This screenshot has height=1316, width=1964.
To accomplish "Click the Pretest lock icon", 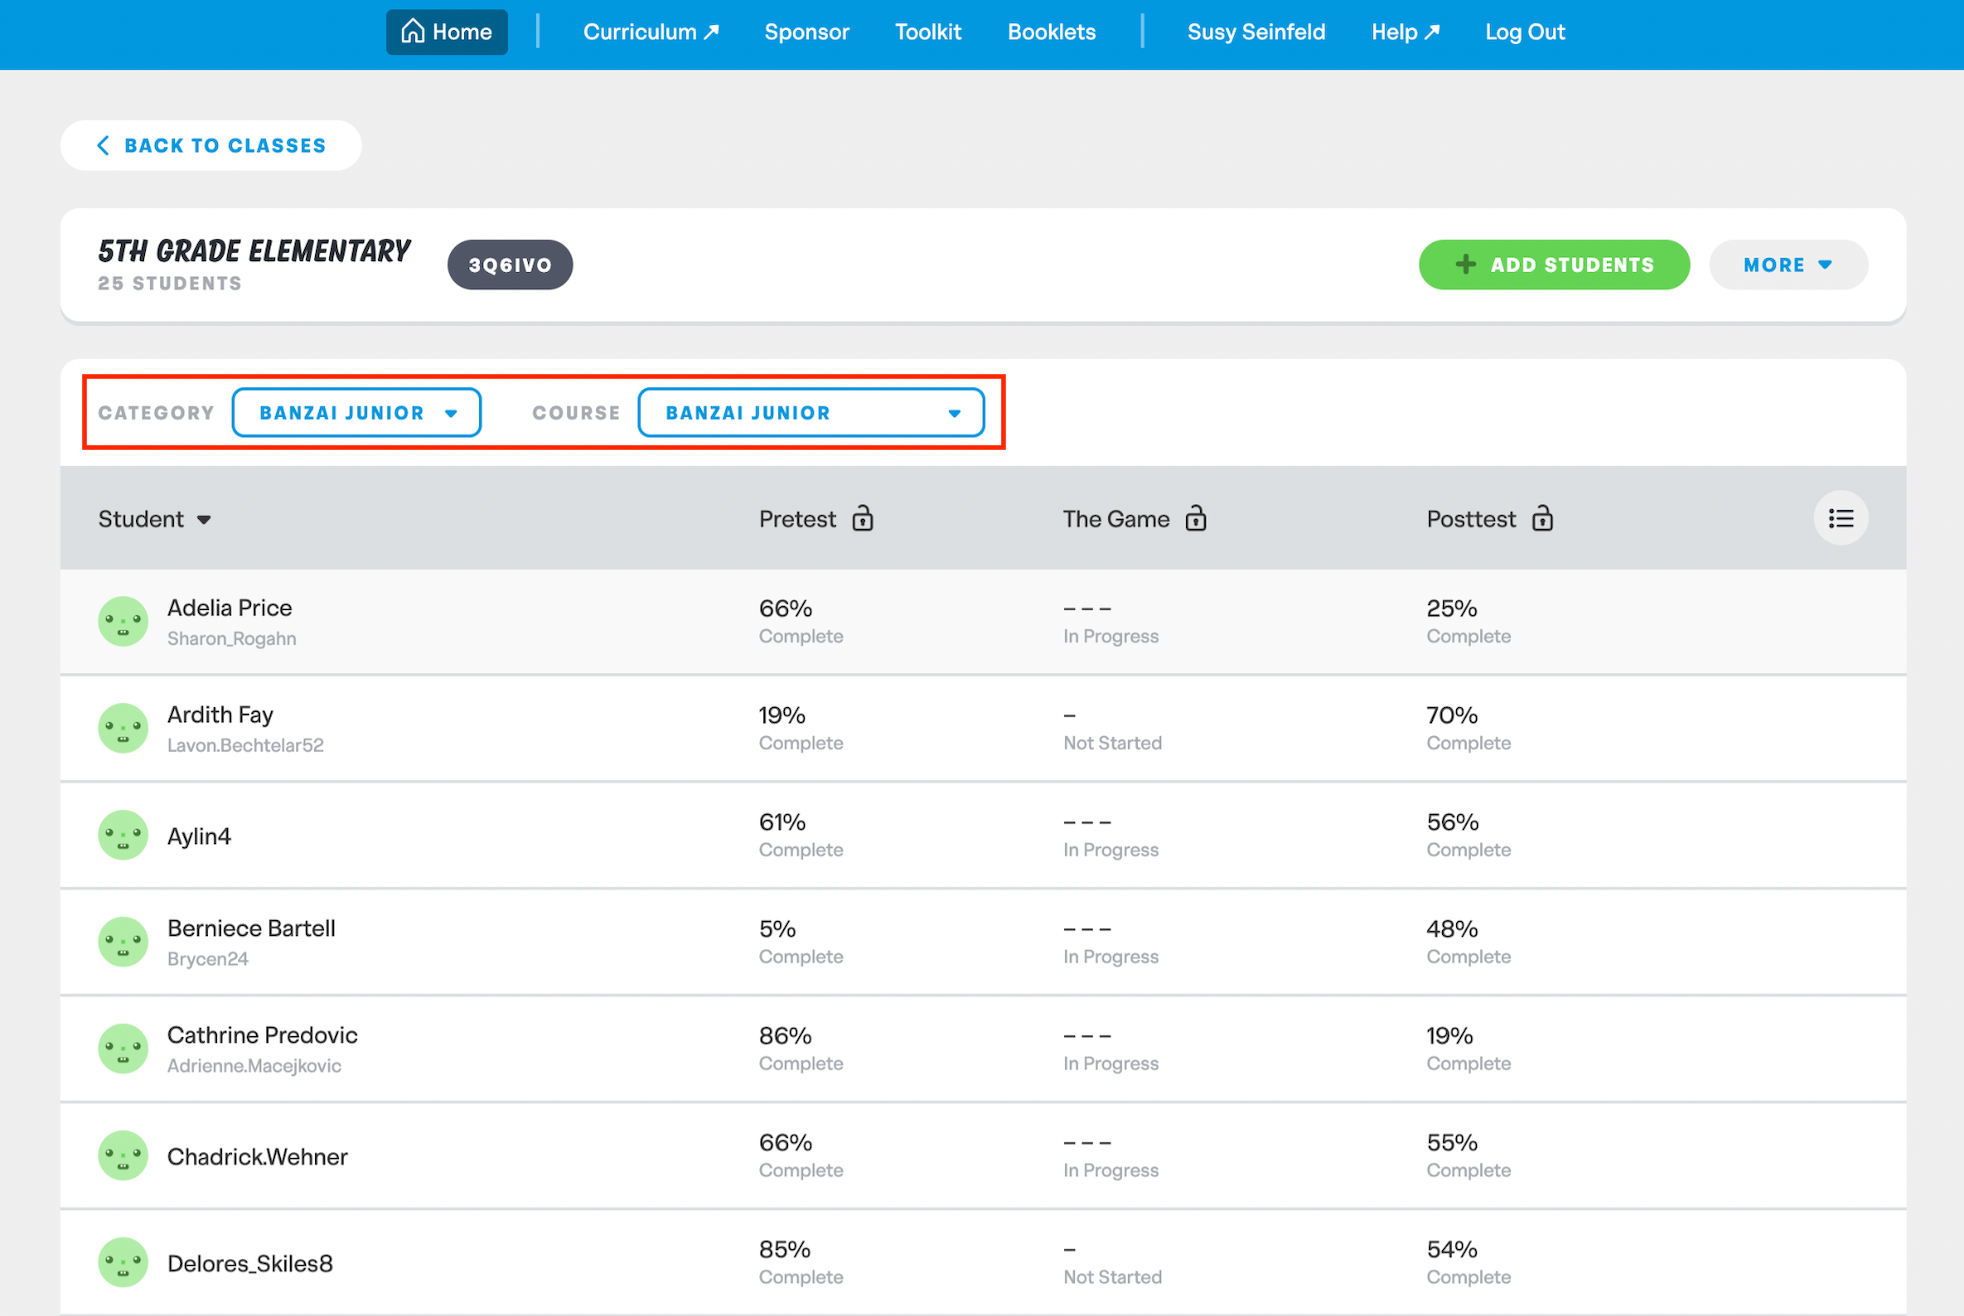I will point(862,518).
